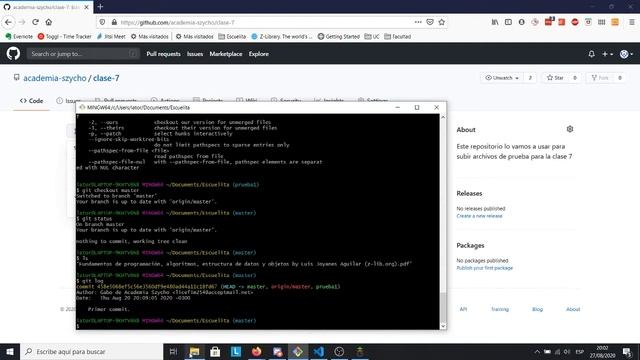Screen dimensions: 640x360
Task: Click the Git Bash taskbar icon
Action: coord(298,351)
